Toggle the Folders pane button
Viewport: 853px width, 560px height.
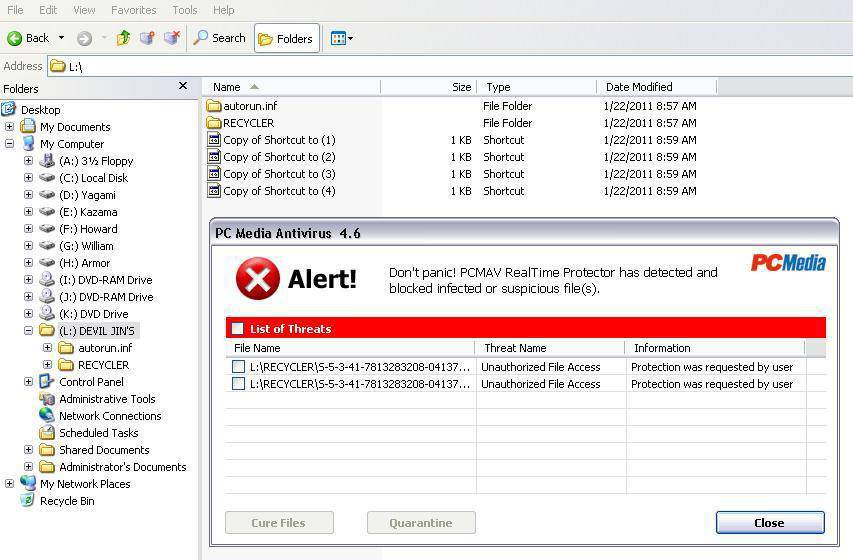tap(286, 39)
